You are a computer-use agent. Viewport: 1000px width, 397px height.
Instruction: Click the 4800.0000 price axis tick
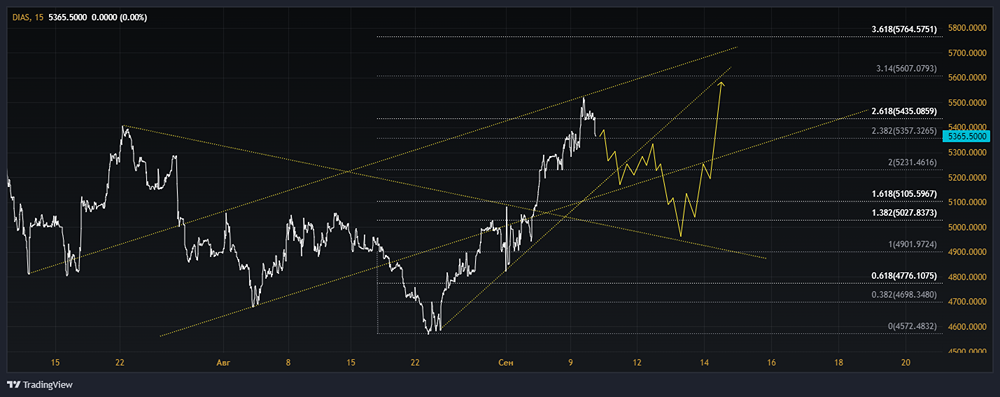click(968, 277)
